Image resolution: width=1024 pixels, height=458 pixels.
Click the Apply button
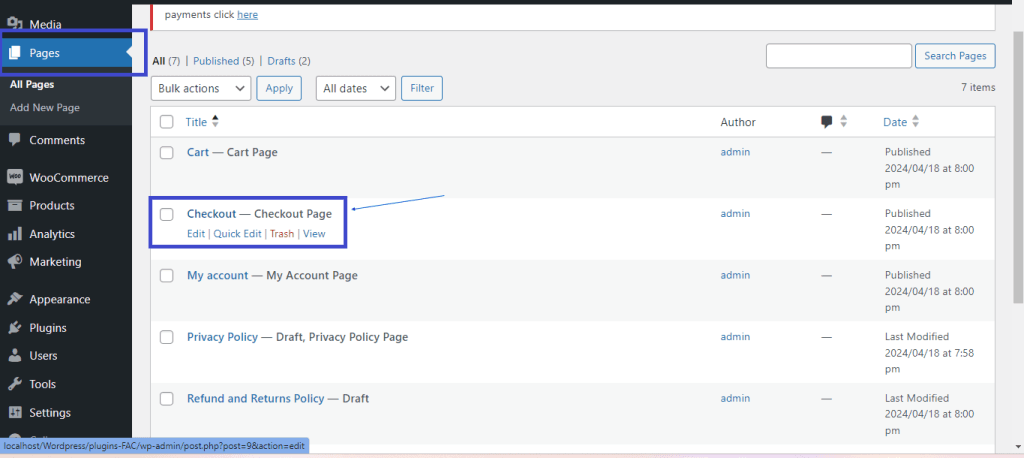click(279, 88)
